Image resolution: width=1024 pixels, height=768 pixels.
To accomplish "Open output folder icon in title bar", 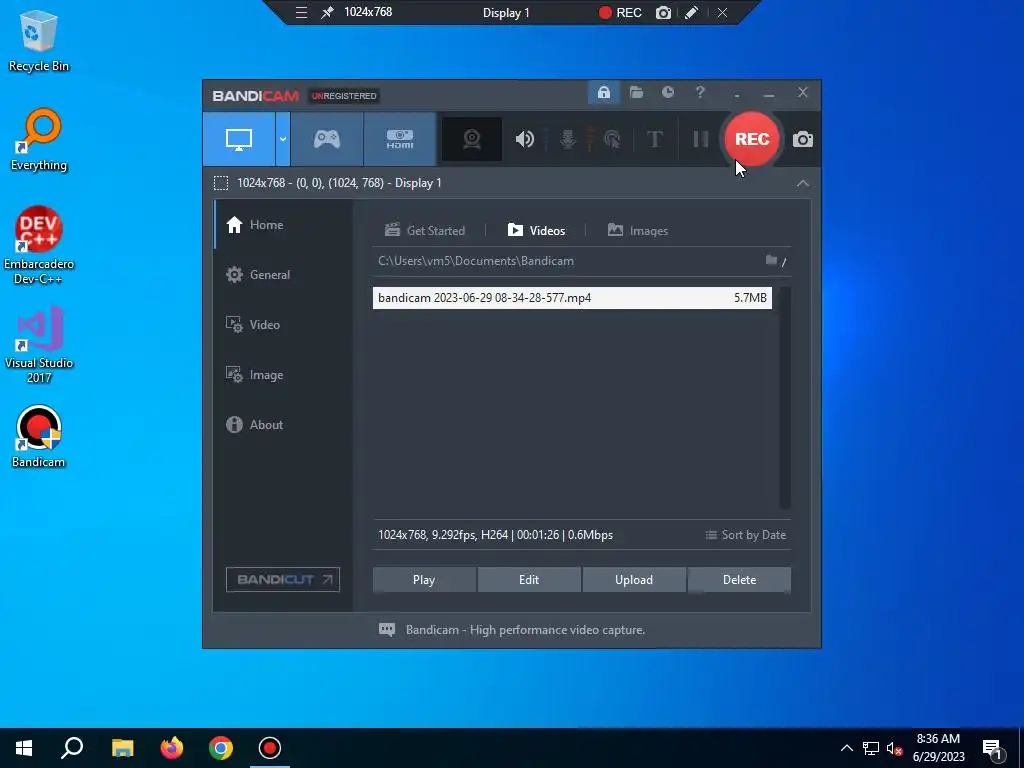I will click(x=636, y=93).
